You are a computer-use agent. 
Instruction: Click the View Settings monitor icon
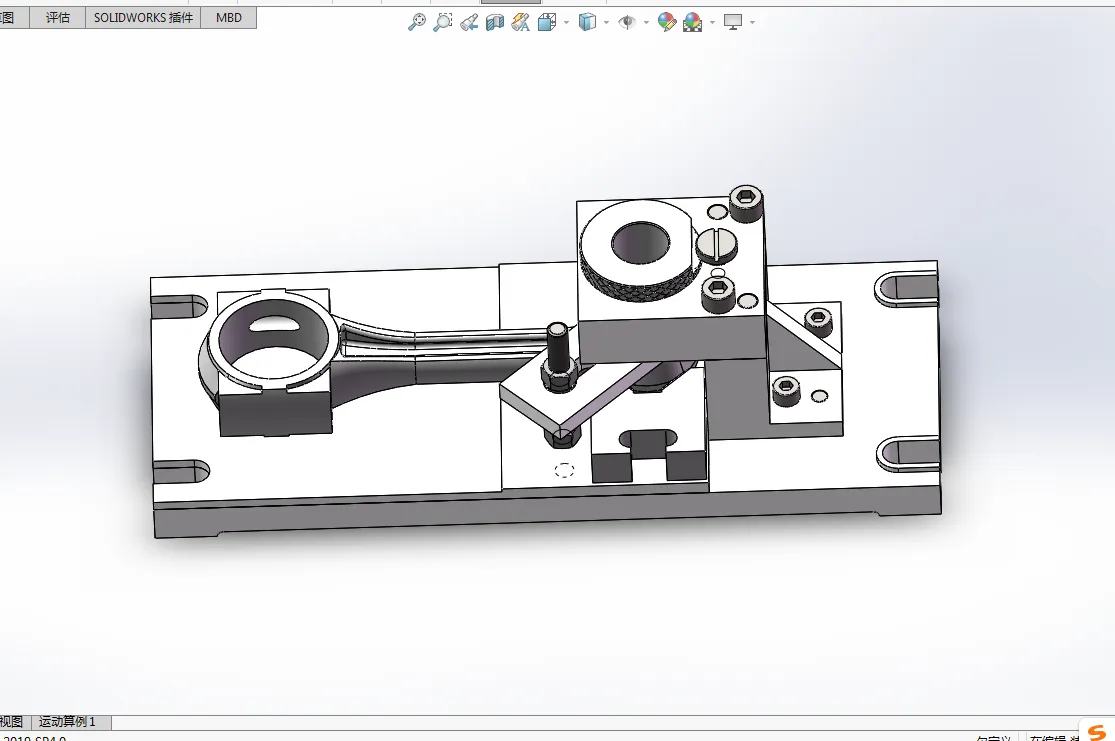pyautogui.click(x=732, y=22)
